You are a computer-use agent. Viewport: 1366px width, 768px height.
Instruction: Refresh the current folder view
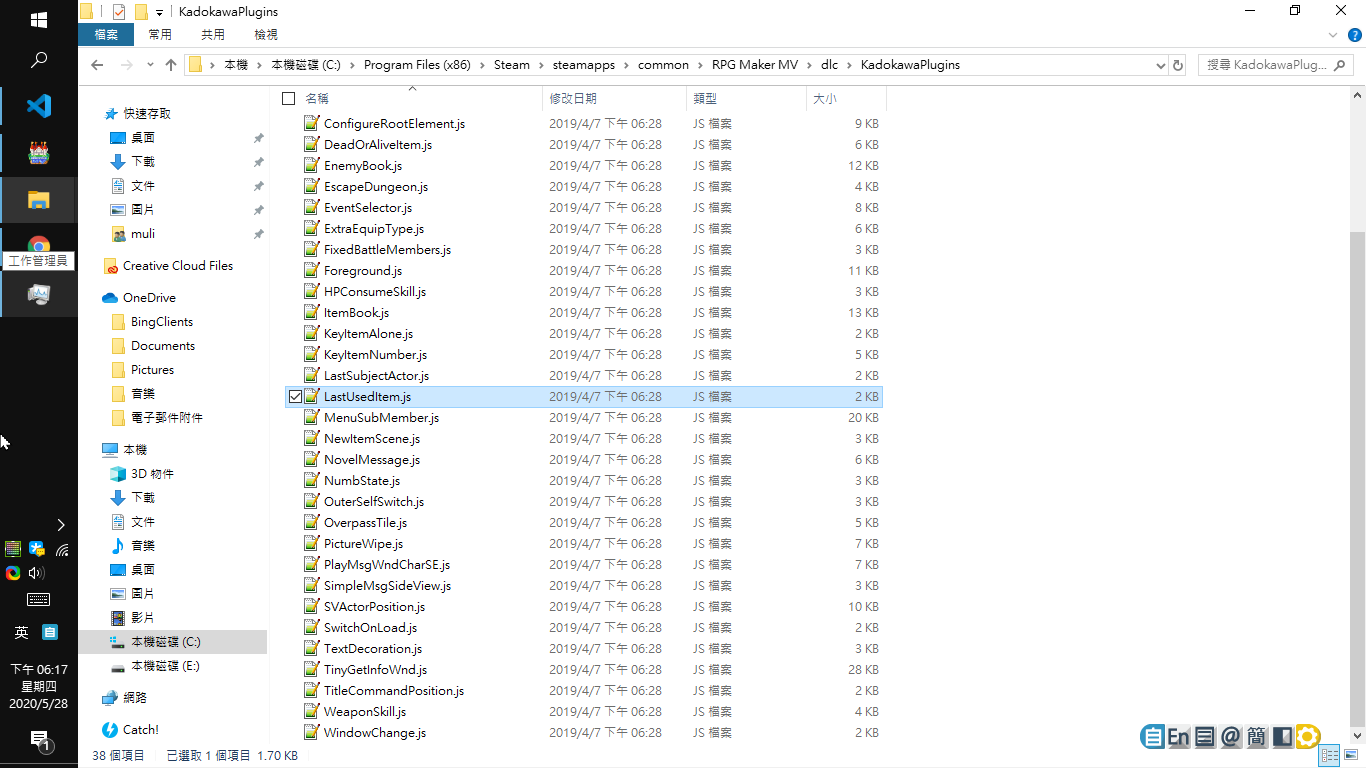(1177, 65)
